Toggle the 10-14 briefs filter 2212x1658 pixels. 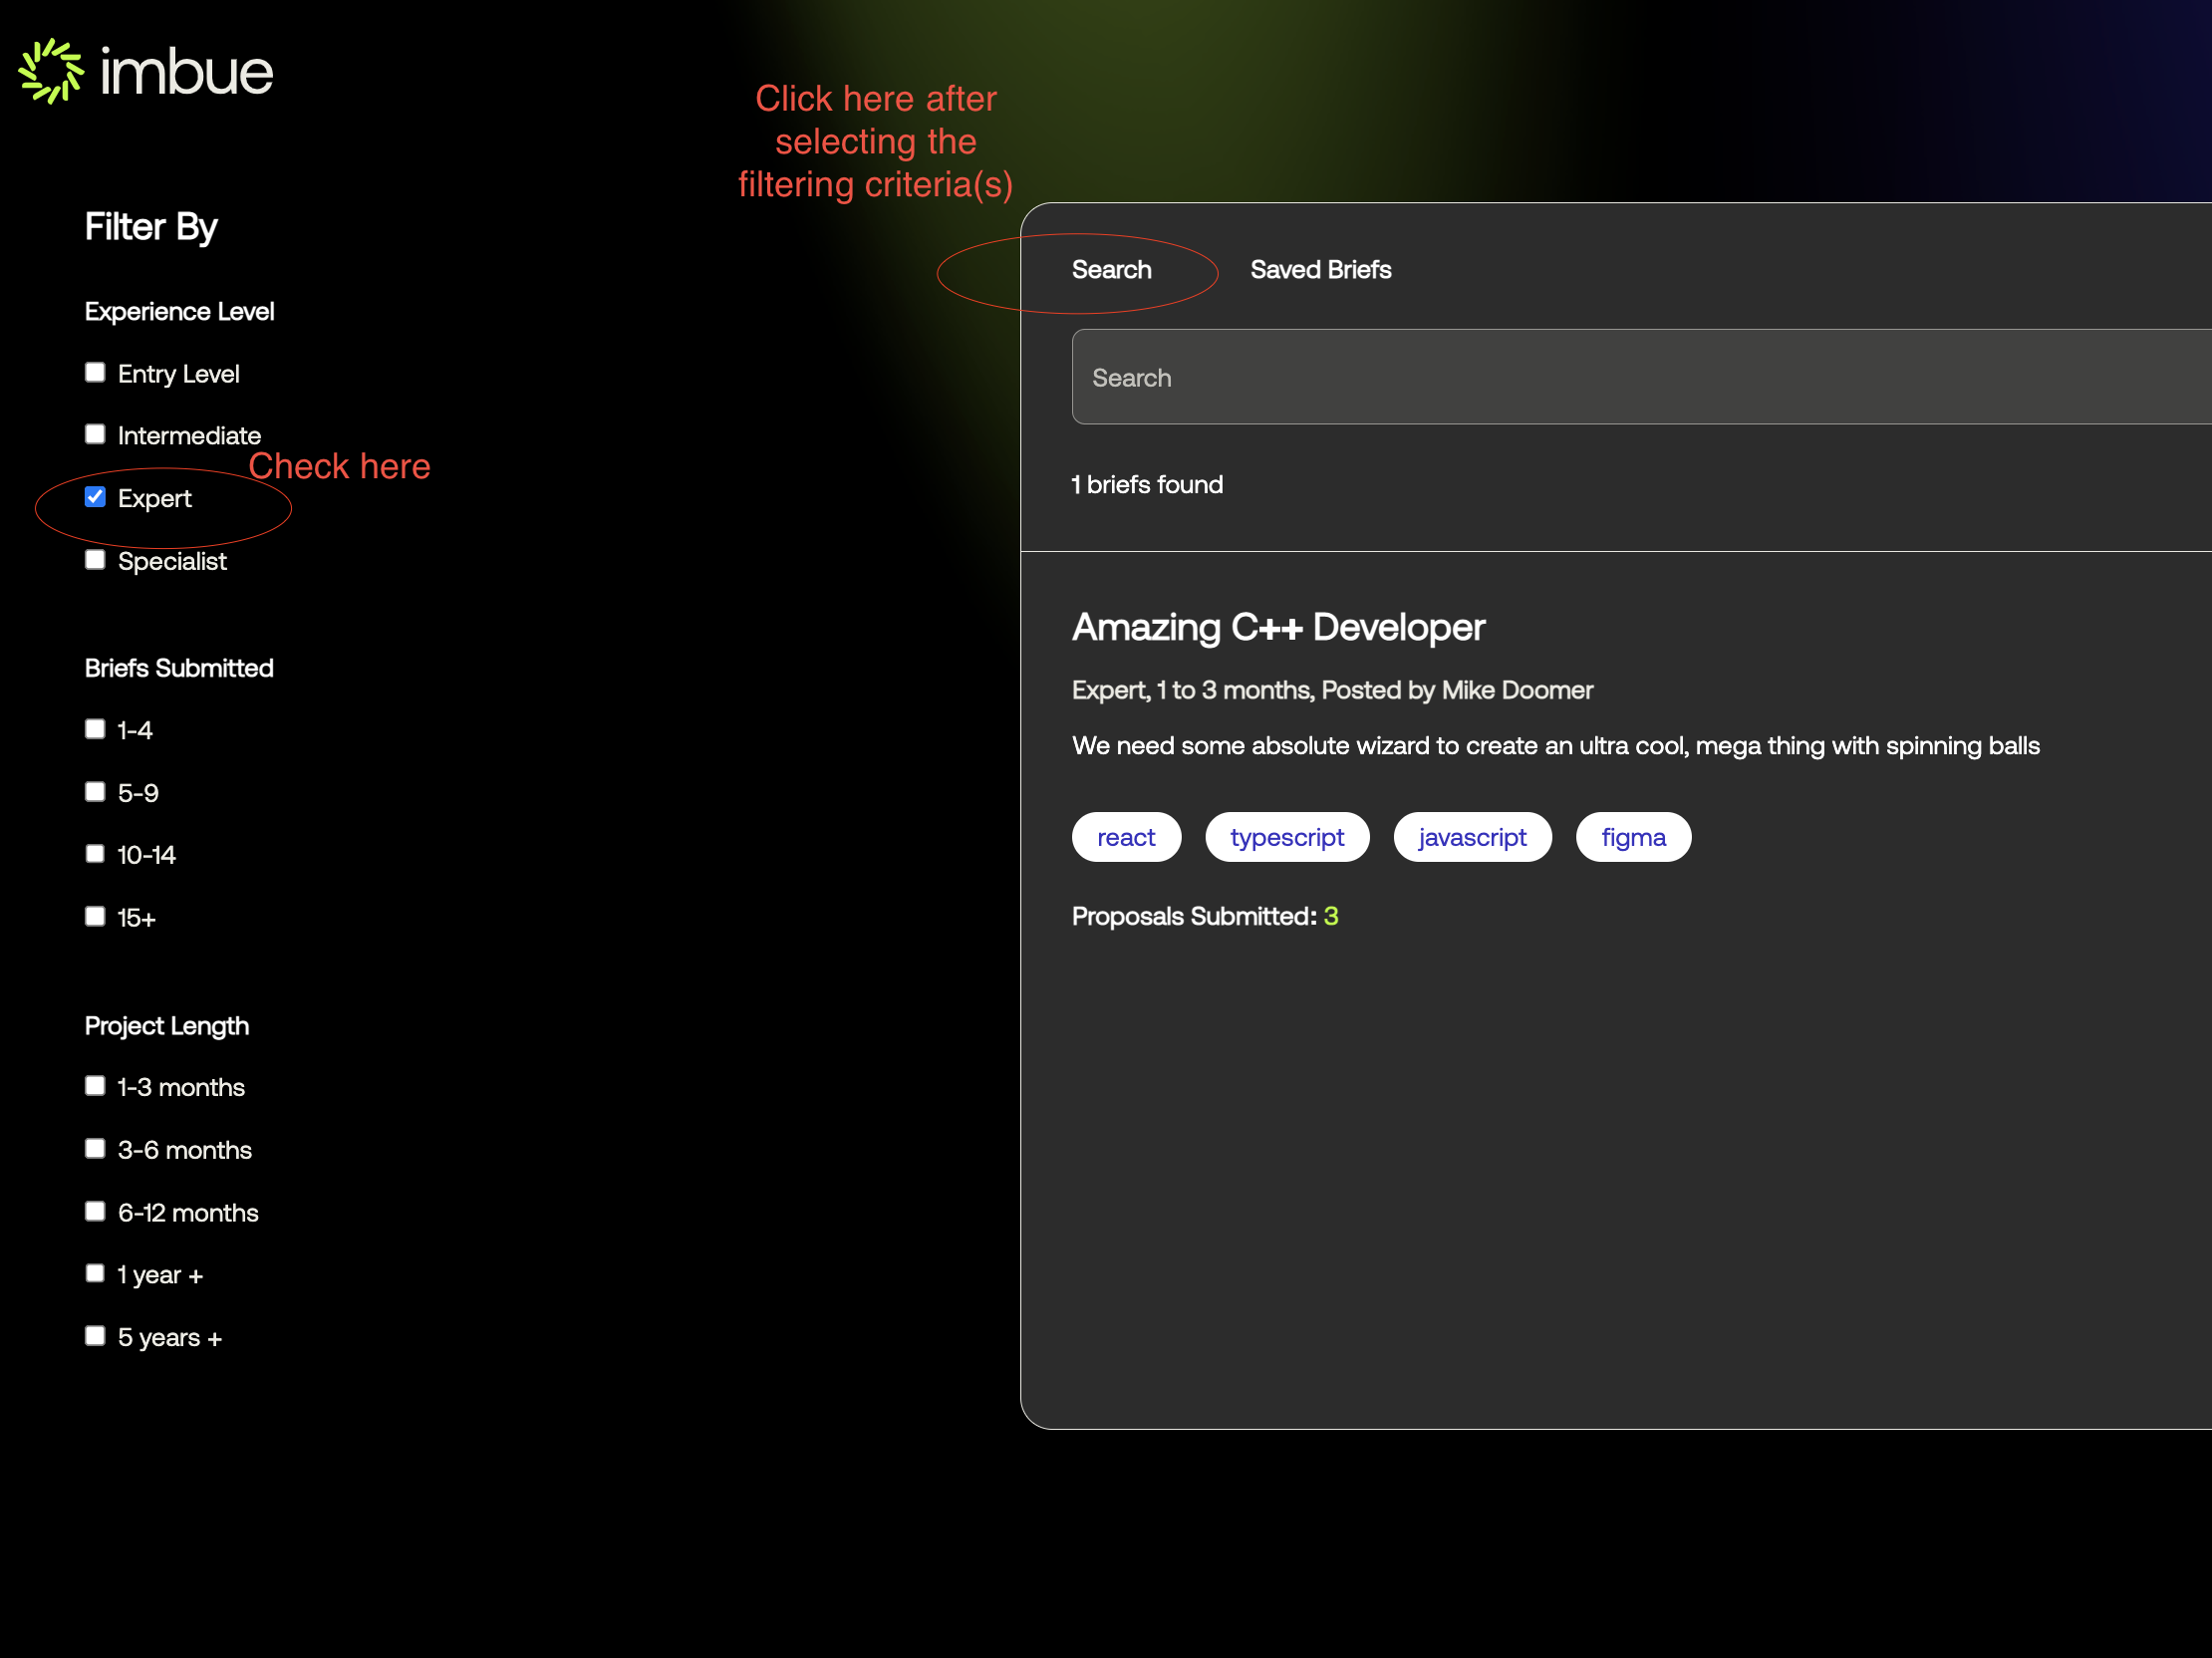[95, 854]
